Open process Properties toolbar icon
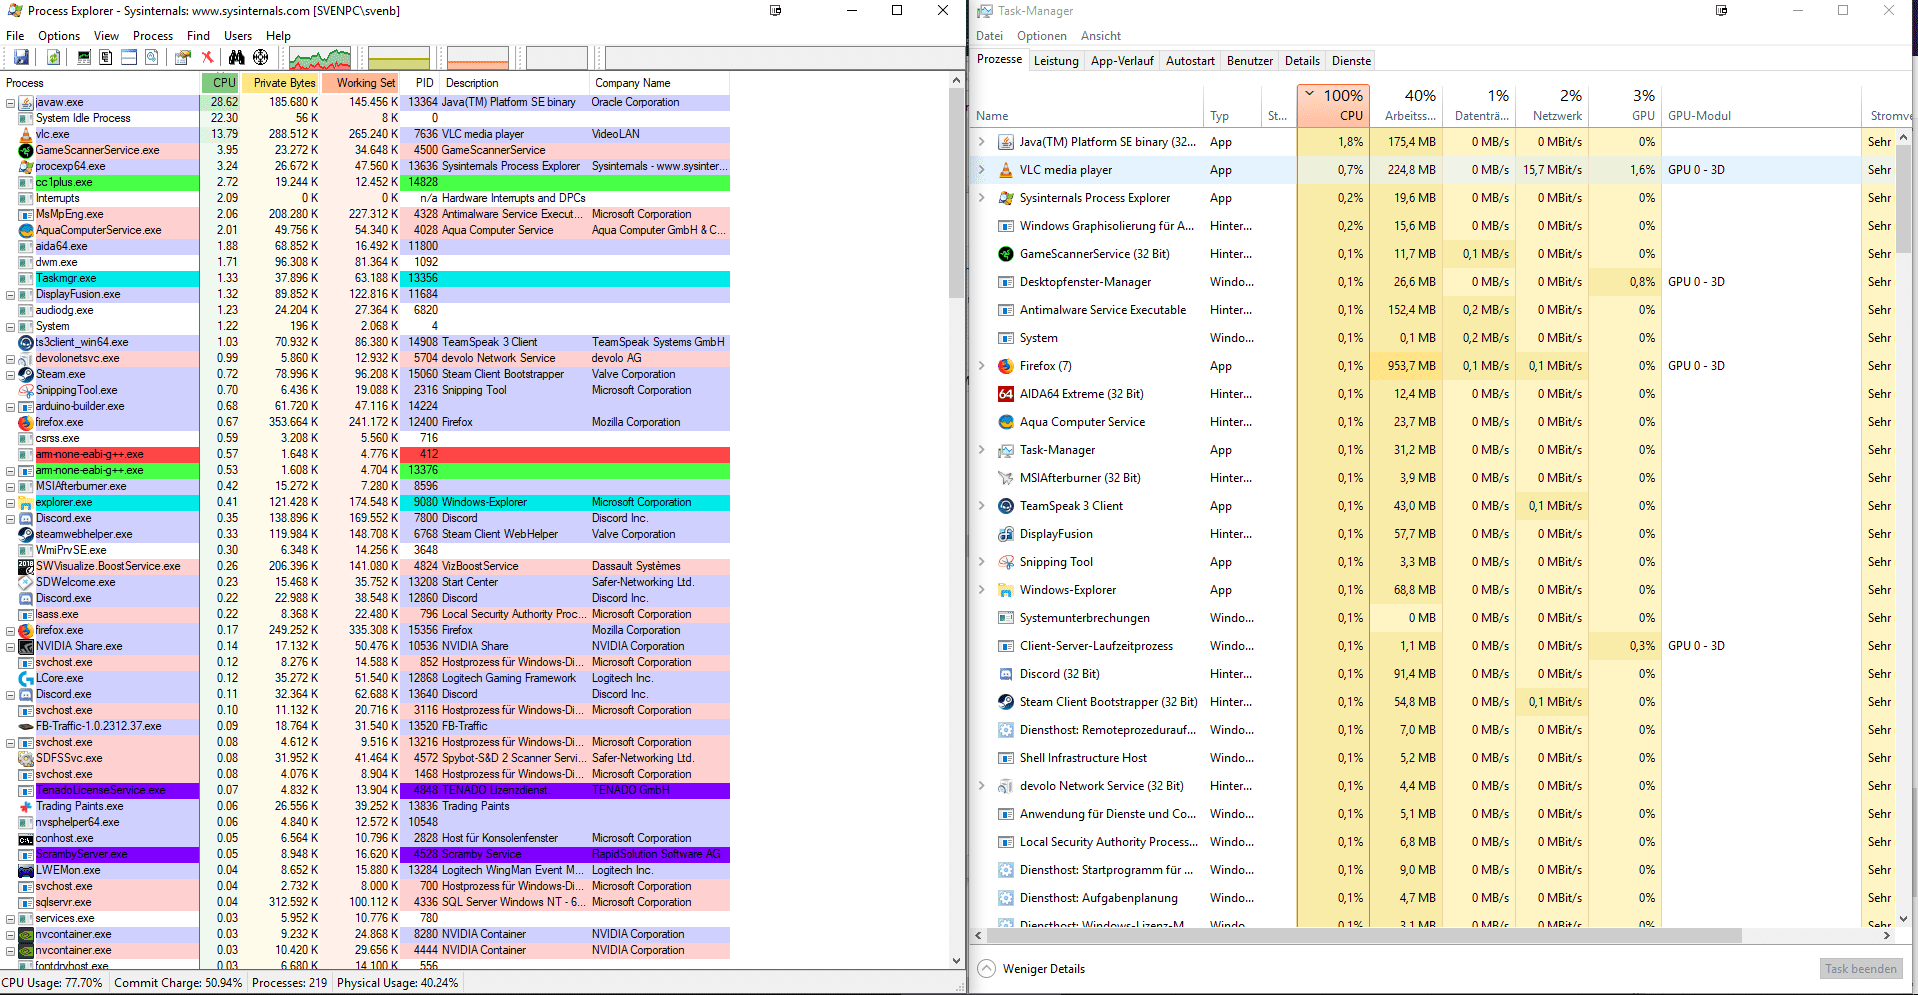1918x995 pixels. point(182,57)
